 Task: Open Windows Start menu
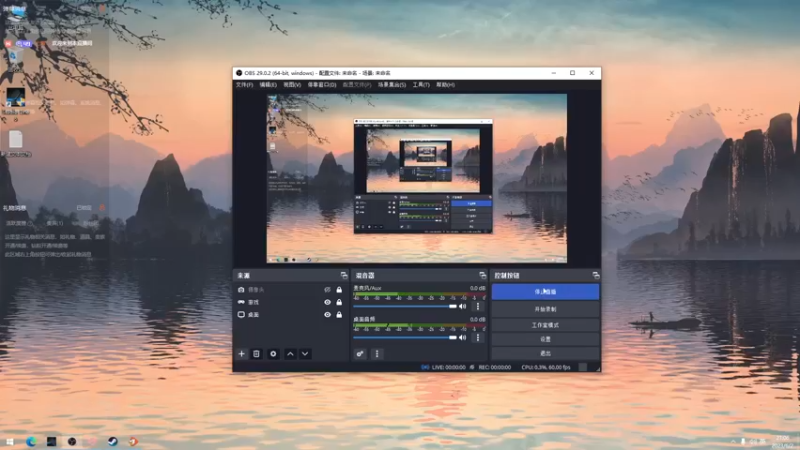(x=10, y=441)
